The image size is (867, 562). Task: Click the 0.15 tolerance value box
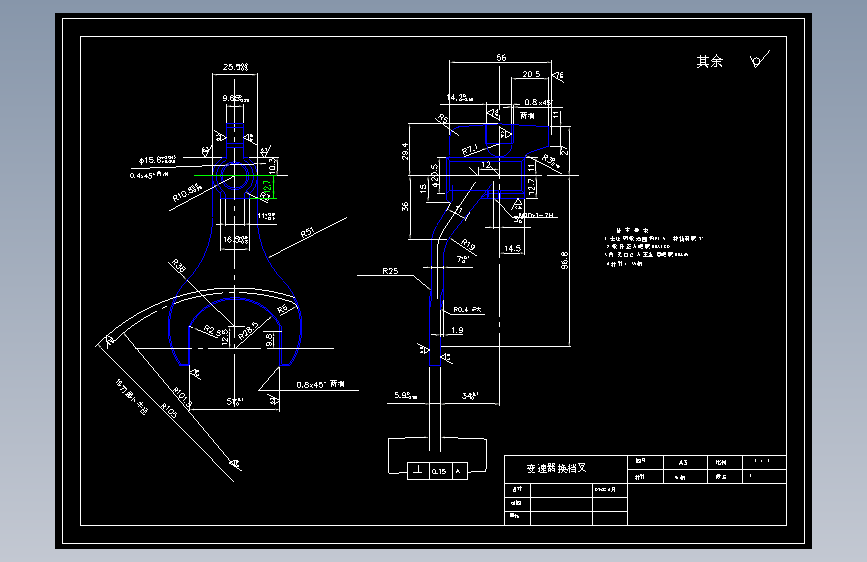[x=439, y=471]
